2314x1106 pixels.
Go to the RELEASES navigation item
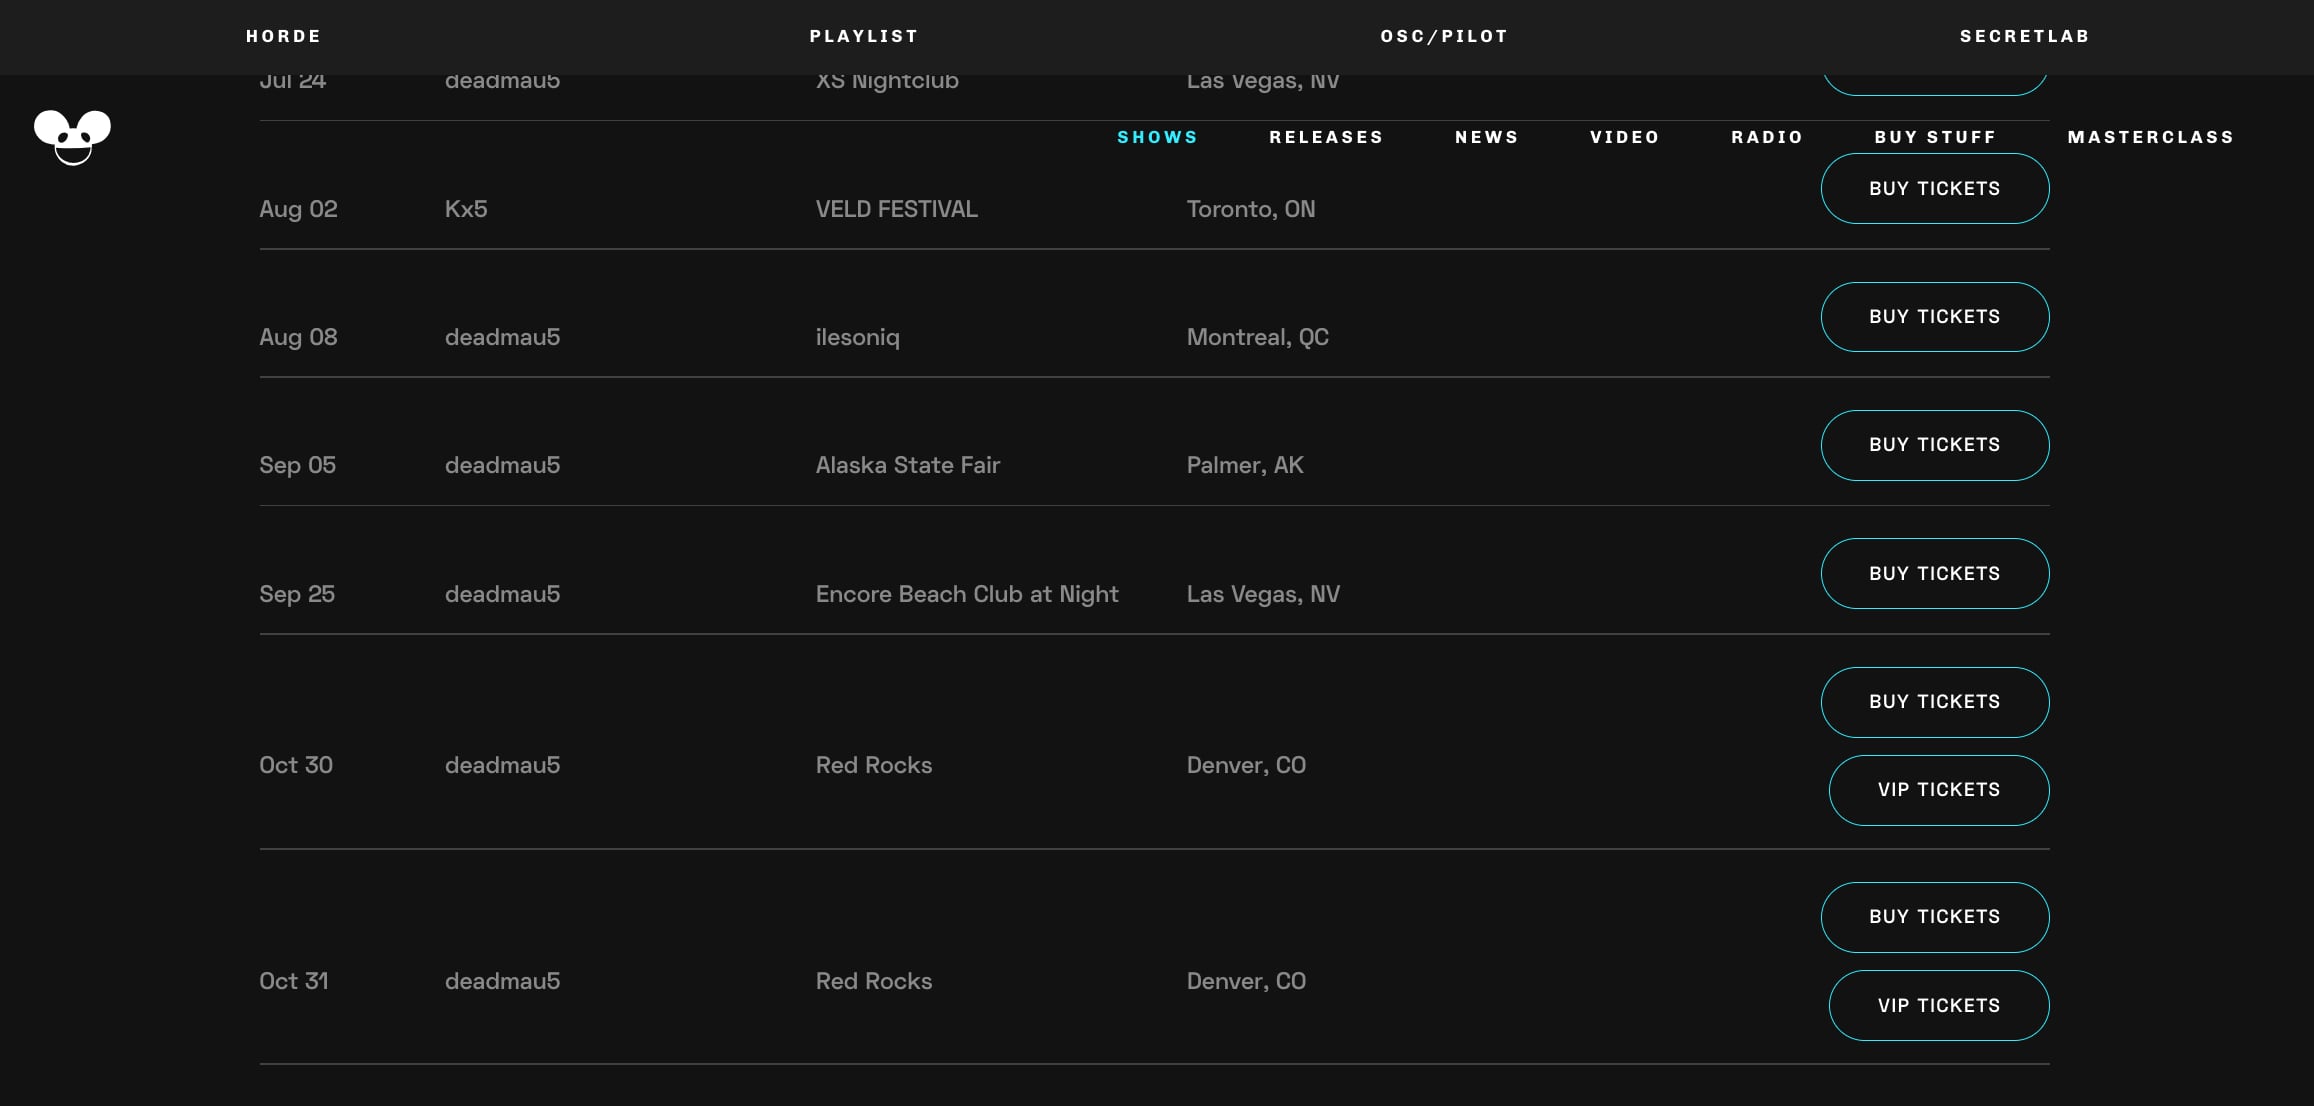coord(1326,137)
